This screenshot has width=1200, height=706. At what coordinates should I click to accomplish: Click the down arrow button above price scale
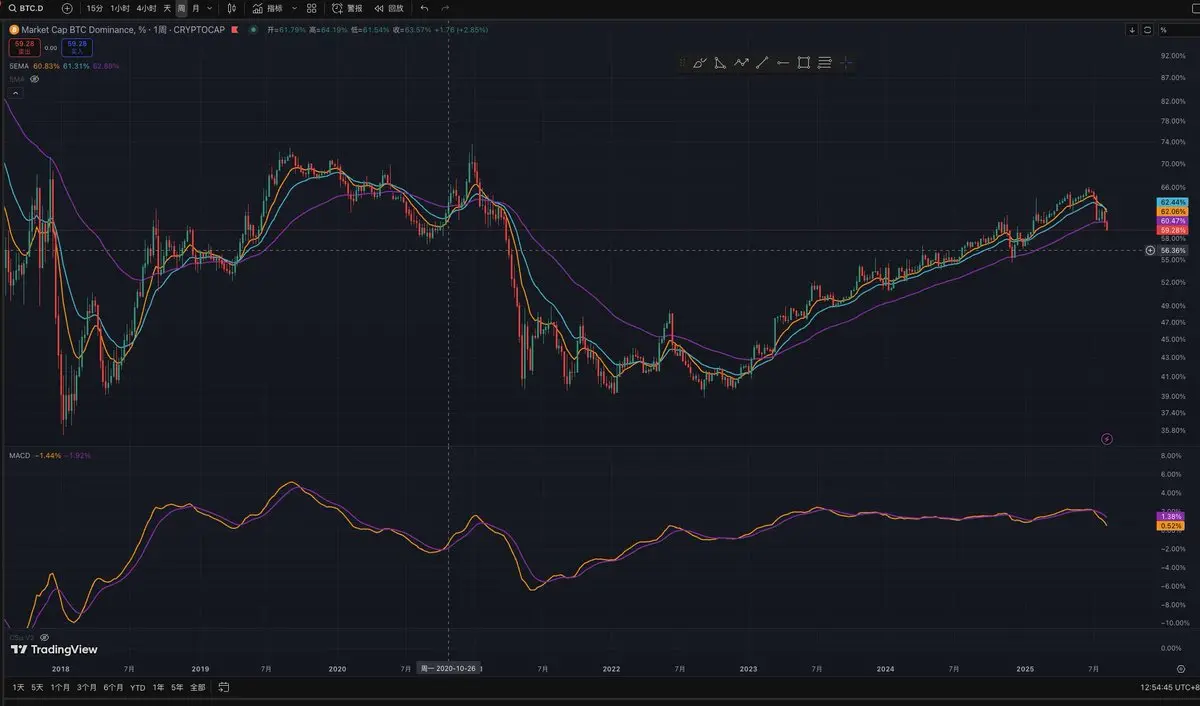click(x=1132, y=29)
